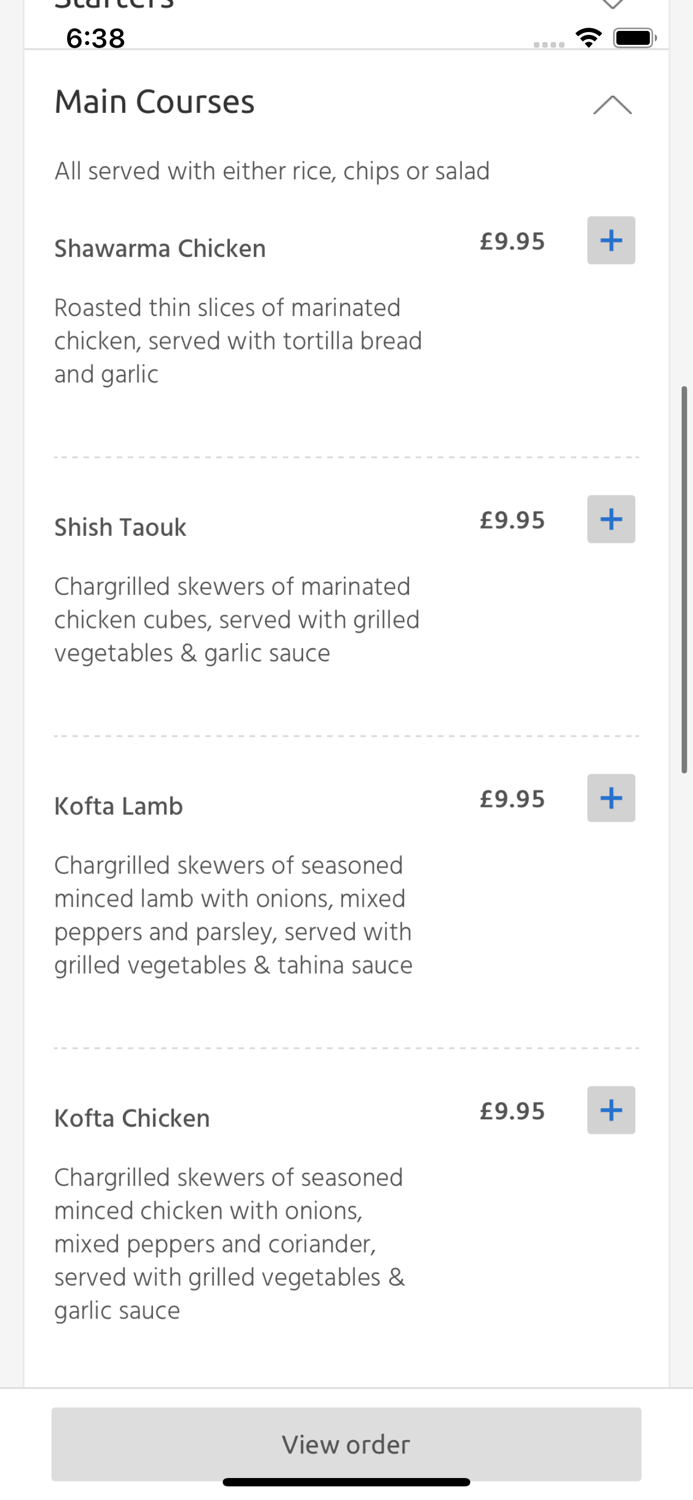Add Kofta Chicken to the order
Screen dimensions: 693x1500
[x=611, y=1110]
